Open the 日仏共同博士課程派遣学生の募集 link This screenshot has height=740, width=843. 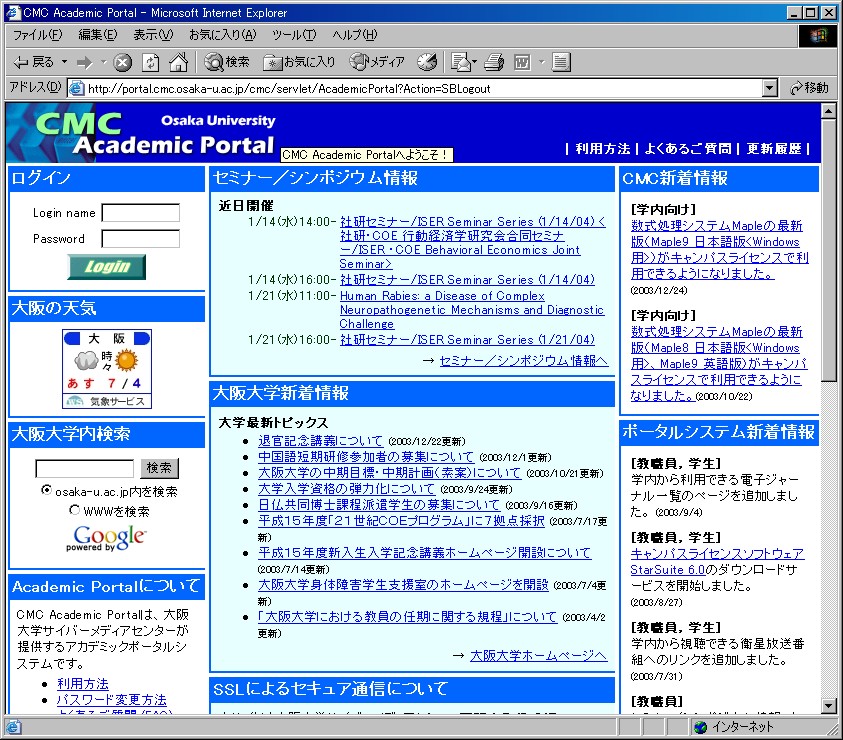[x=378, y=505]
